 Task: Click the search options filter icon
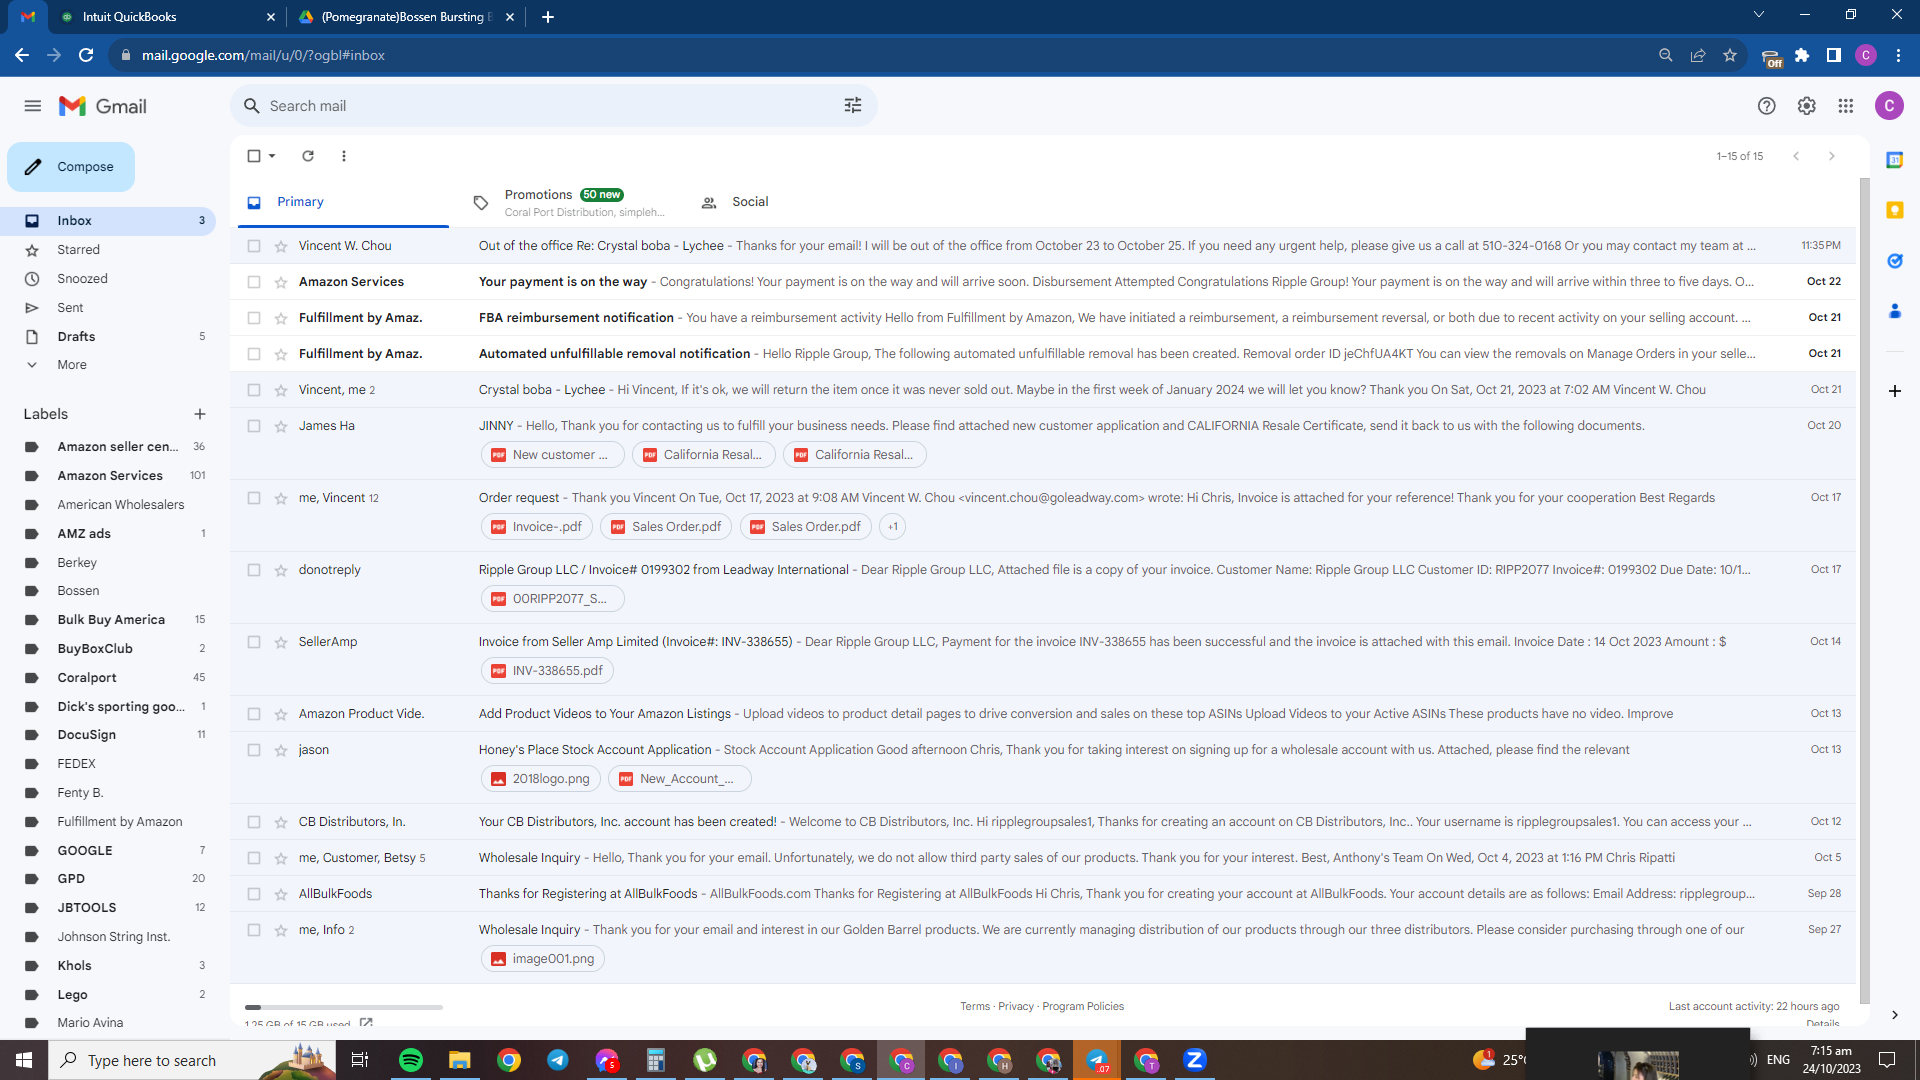853,106
